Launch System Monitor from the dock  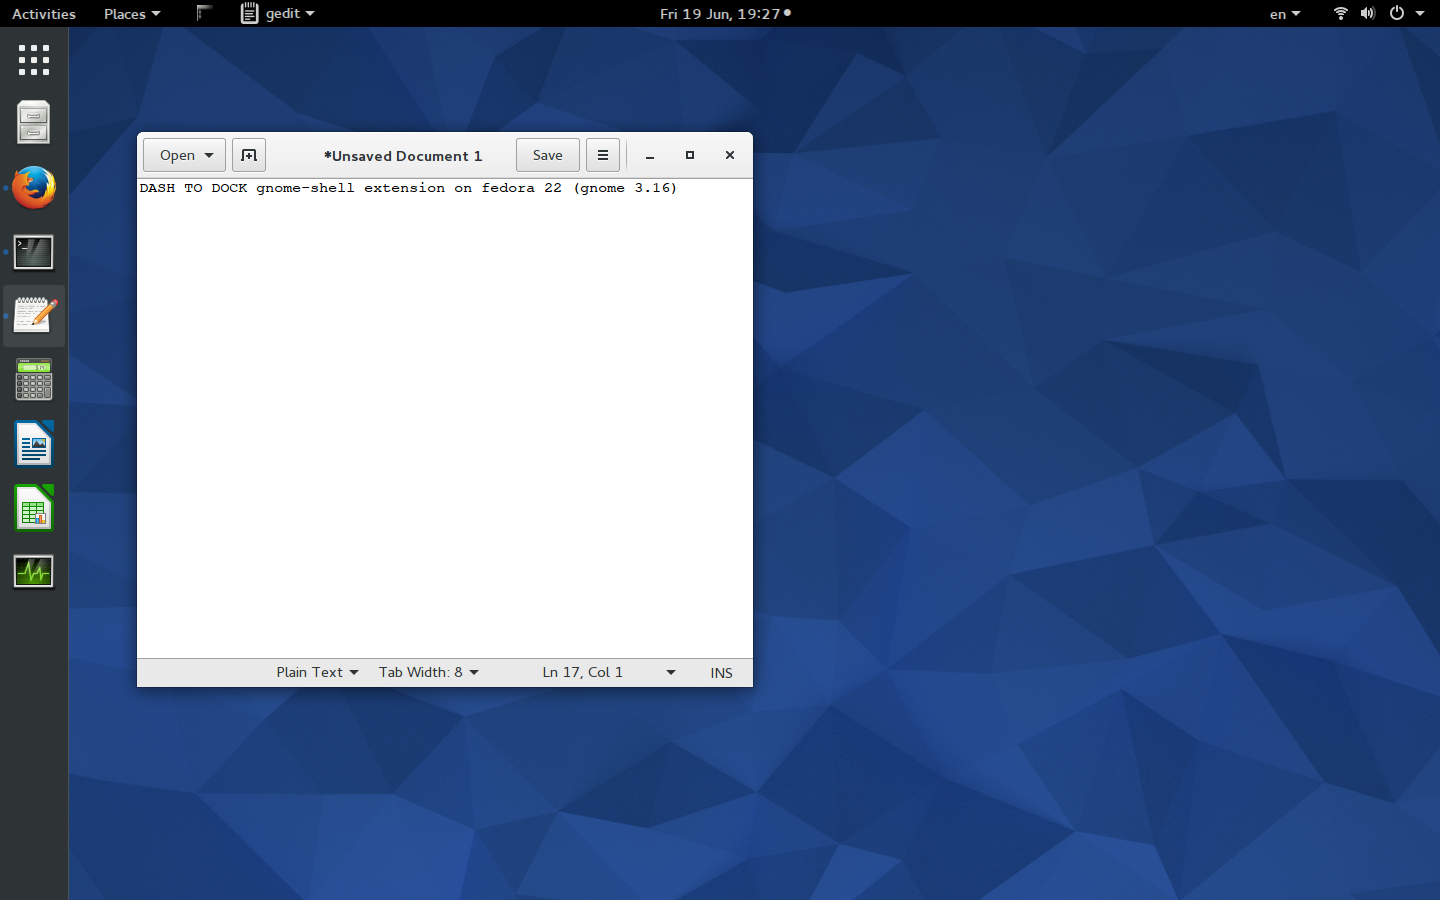[x=34, y=572]
